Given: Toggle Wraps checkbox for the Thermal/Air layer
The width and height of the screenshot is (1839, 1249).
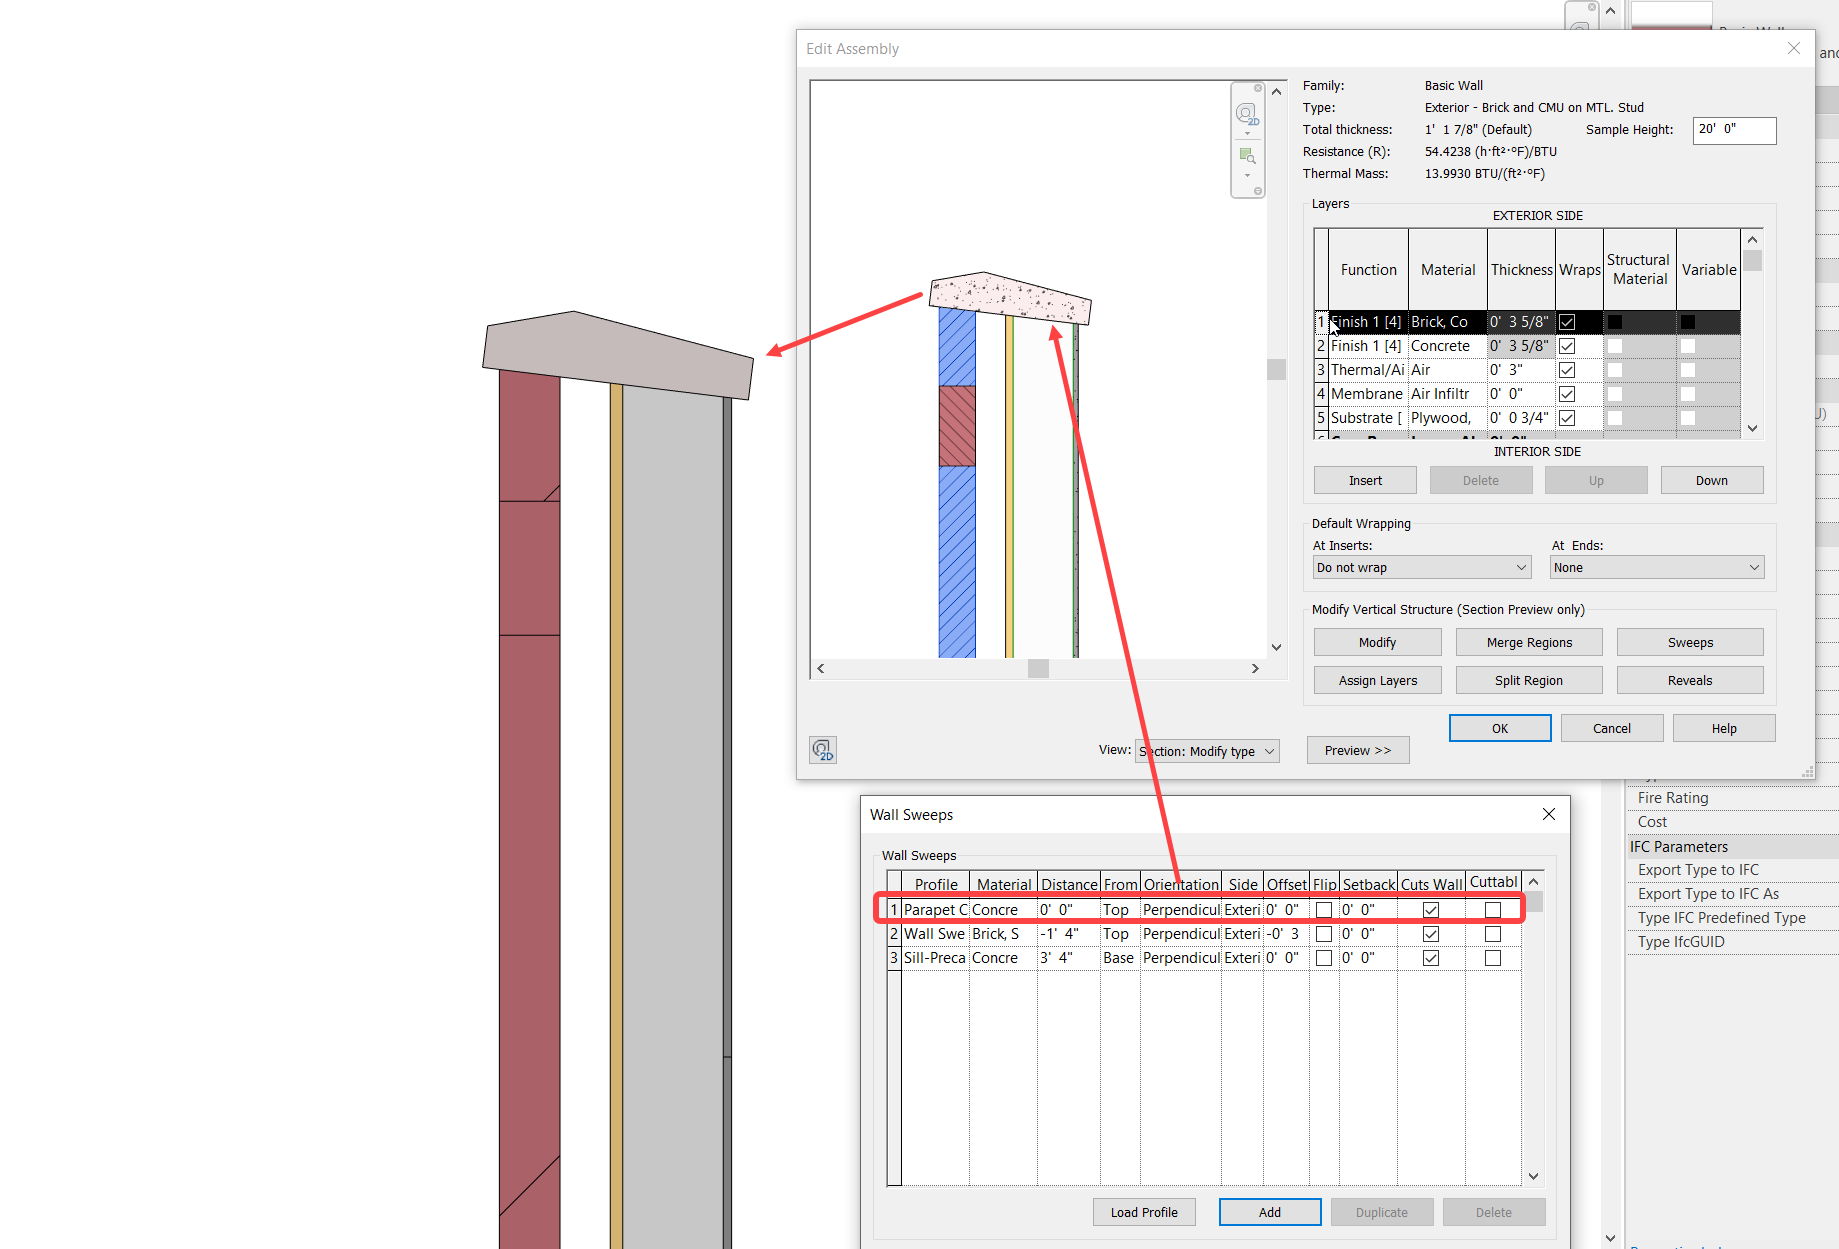Looking at the screenshot, I should (x=1567, y=369).
